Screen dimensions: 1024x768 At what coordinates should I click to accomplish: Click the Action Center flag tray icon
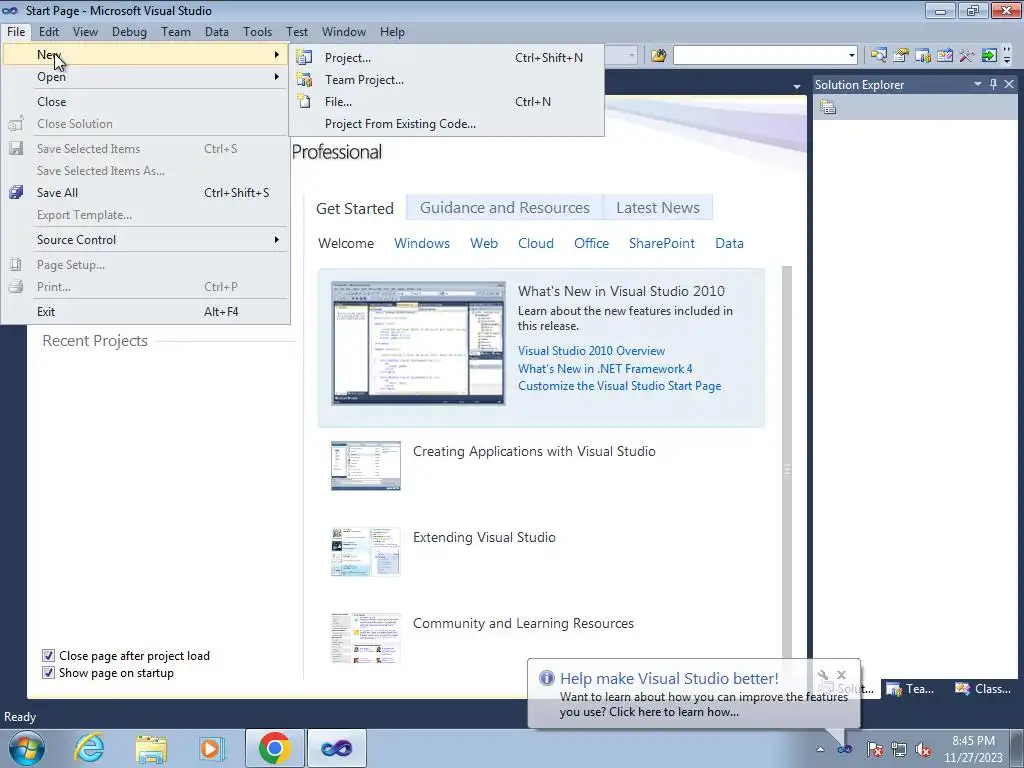(875, 749)
